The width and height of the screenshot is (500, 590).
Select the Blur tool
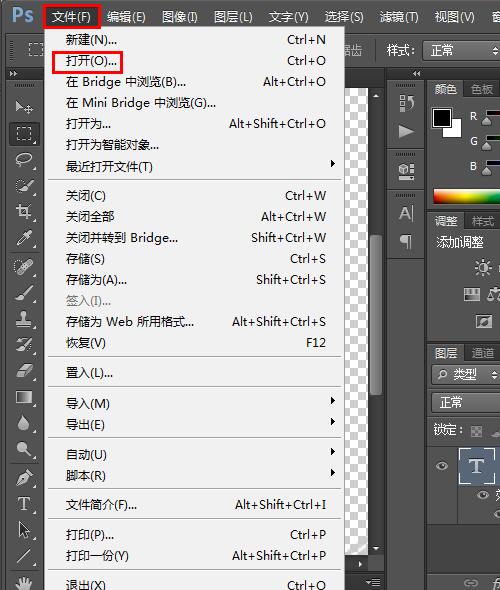click(x=24, y=423)
